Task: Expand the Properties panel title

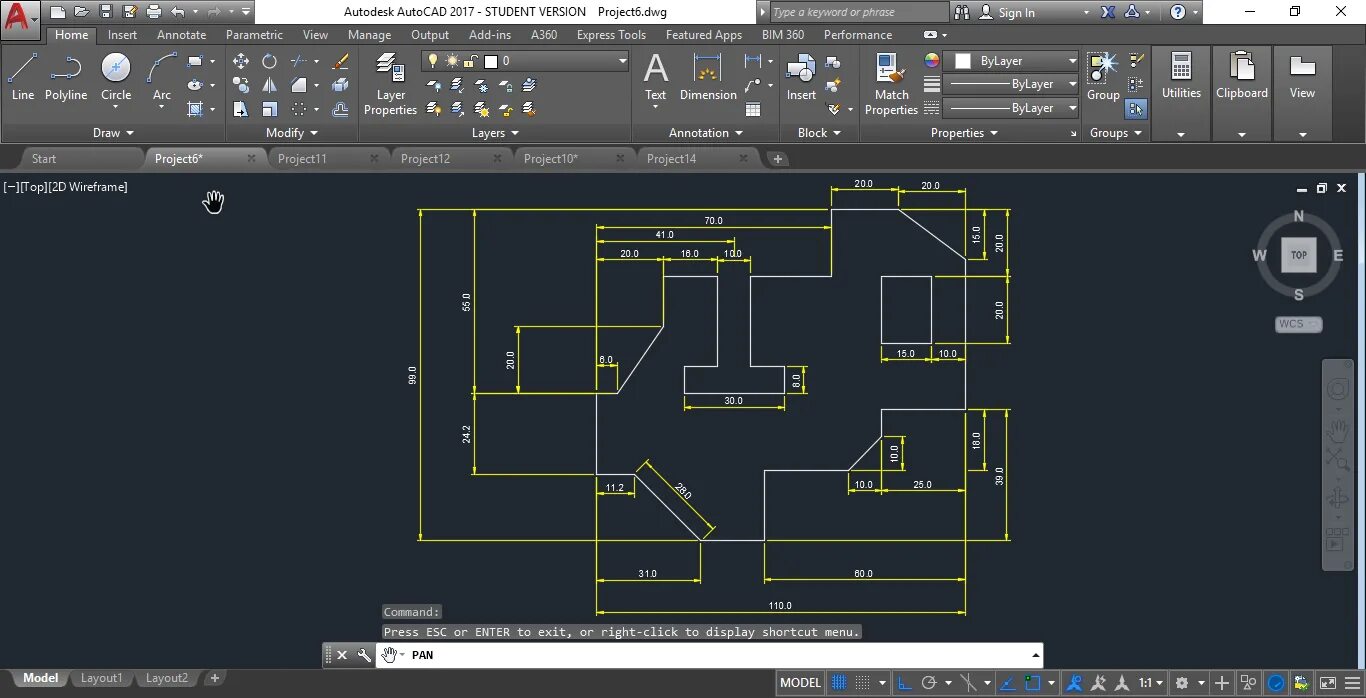Action: click(x=964, y=132)
